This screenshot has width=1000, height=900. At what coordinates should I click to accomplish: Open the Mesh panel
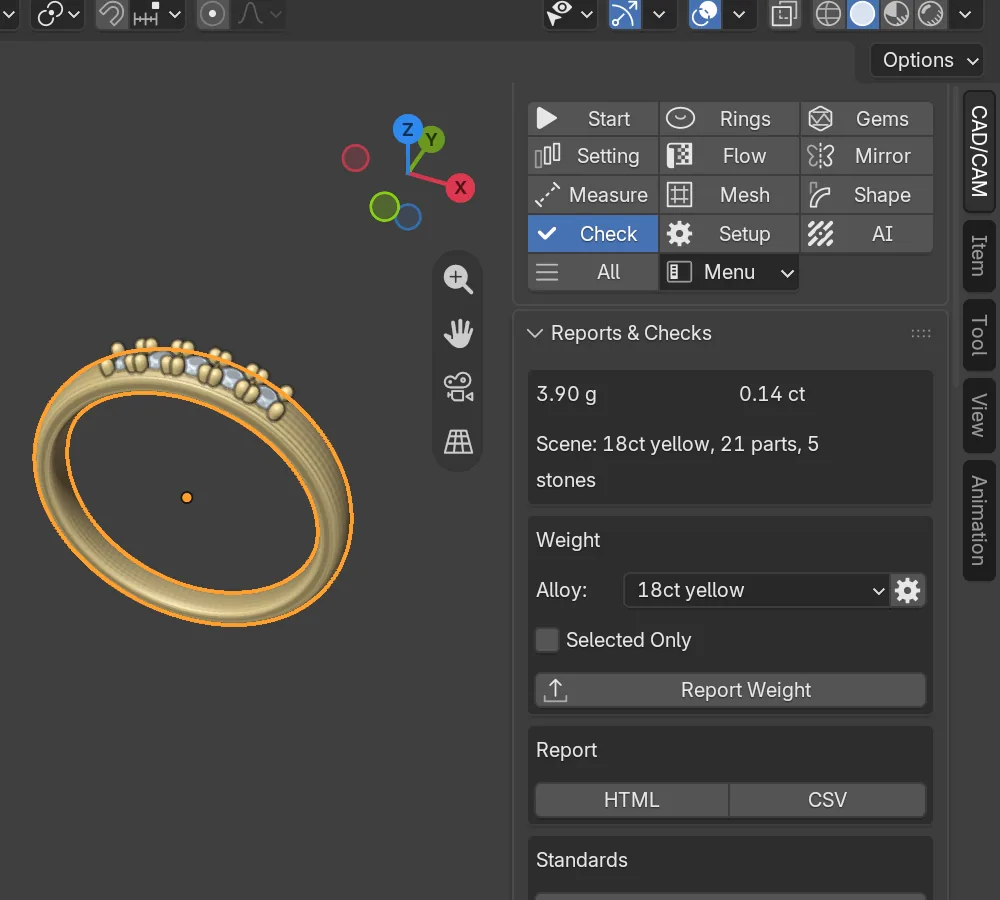coord(729,195)
